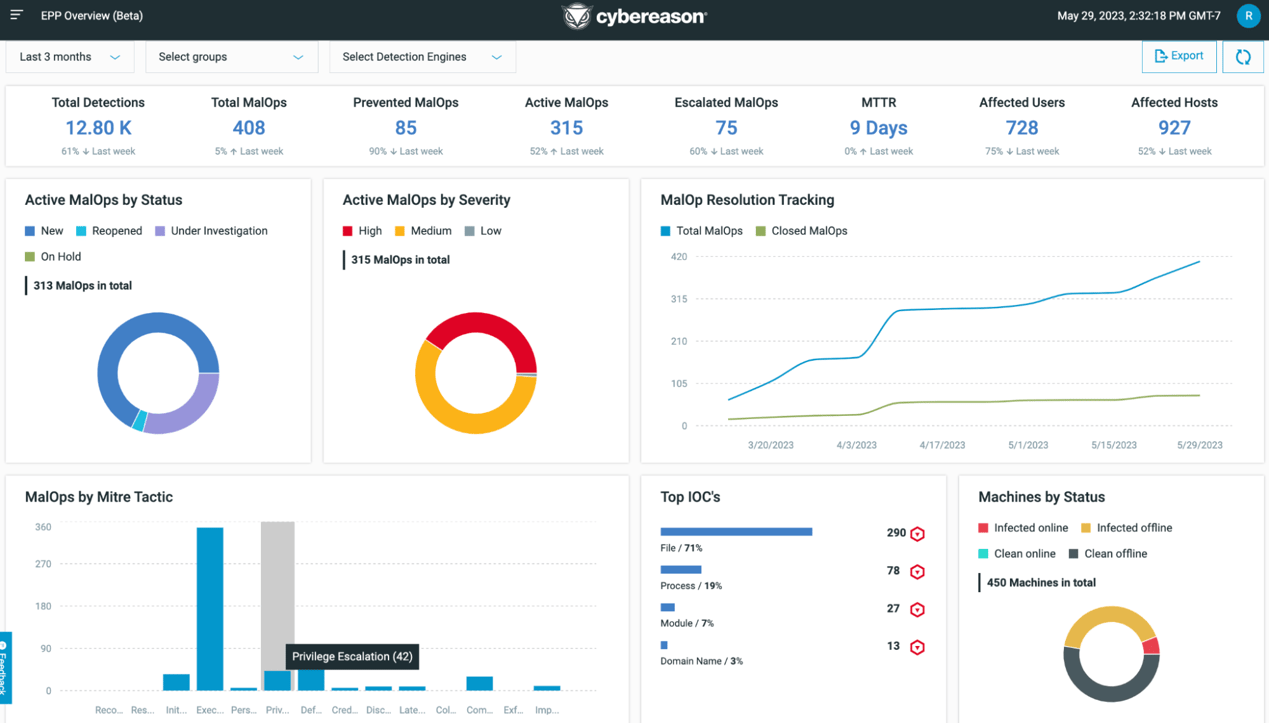
Task: Open the user profile avatar R
Action: (1248, 16)
